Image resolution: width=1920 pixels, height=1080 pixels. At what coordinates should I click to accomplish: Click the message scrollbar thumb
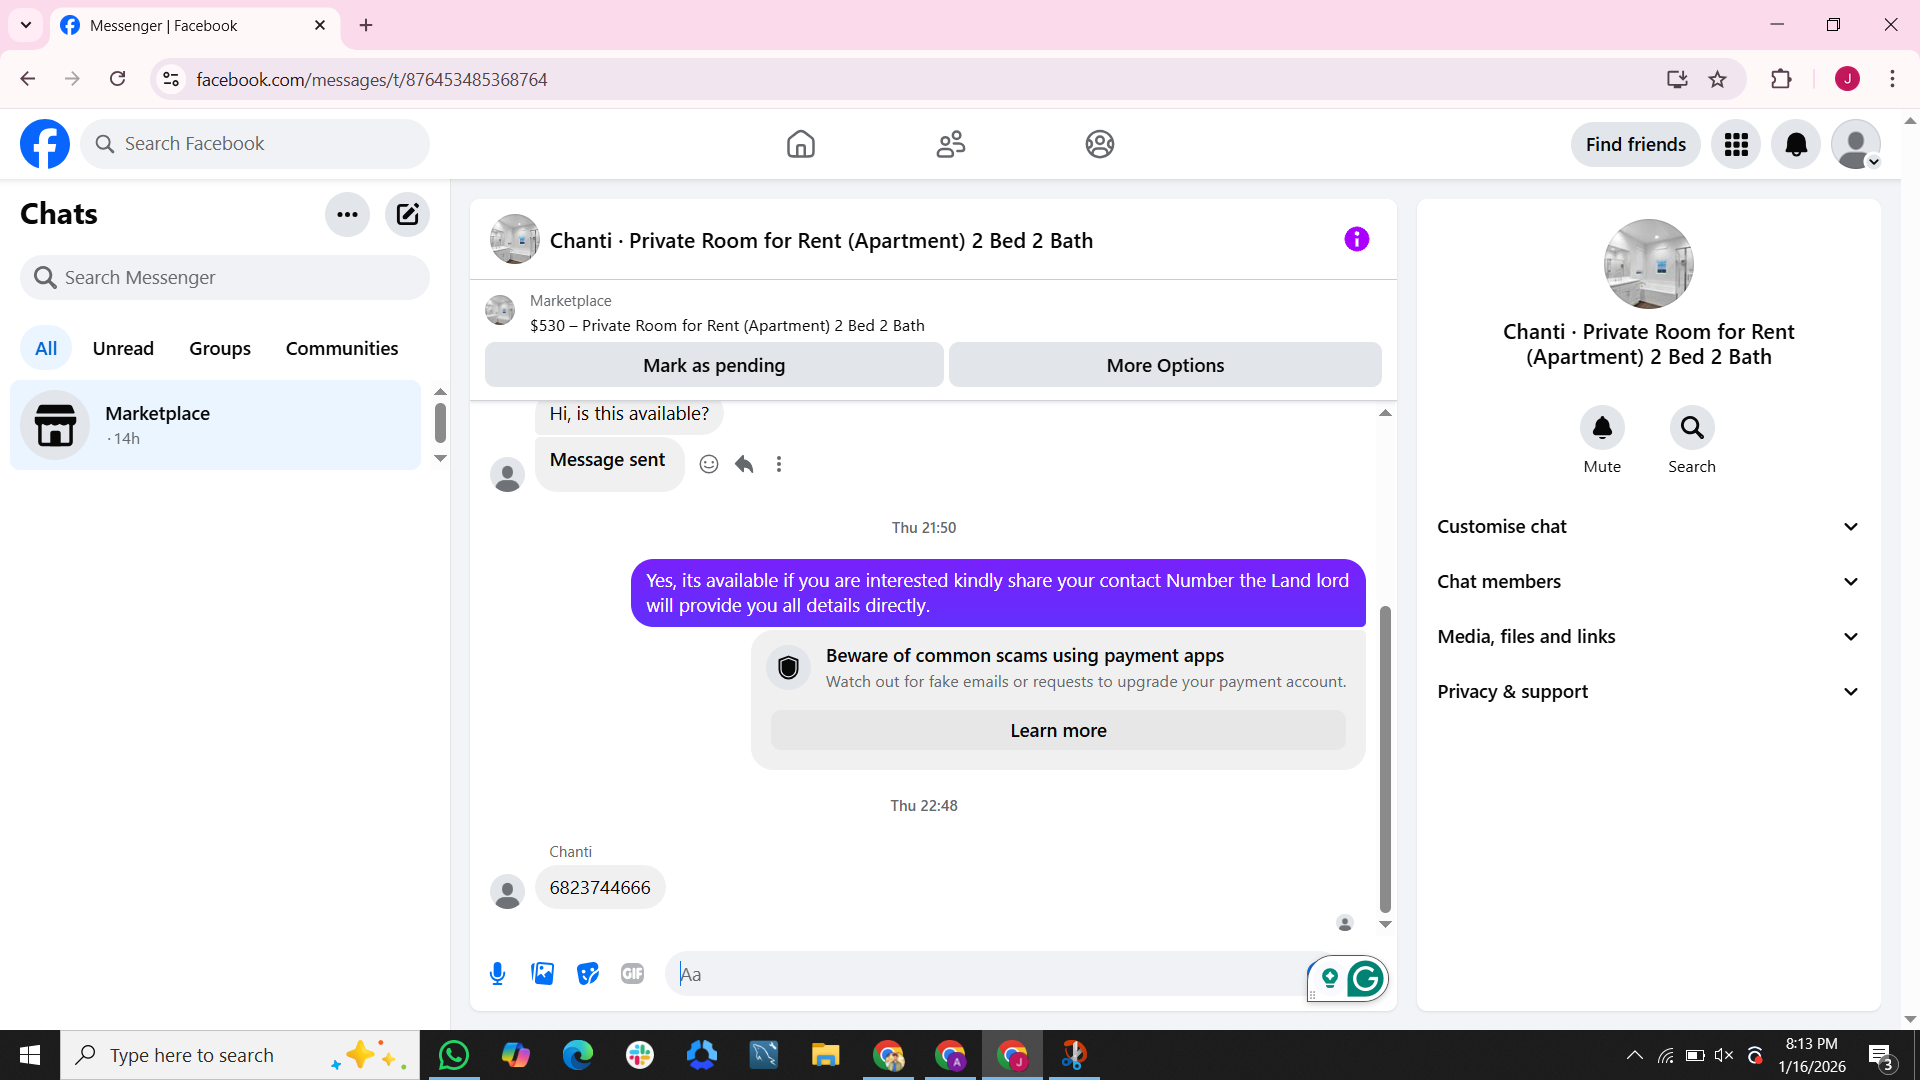coord(1385,760)
